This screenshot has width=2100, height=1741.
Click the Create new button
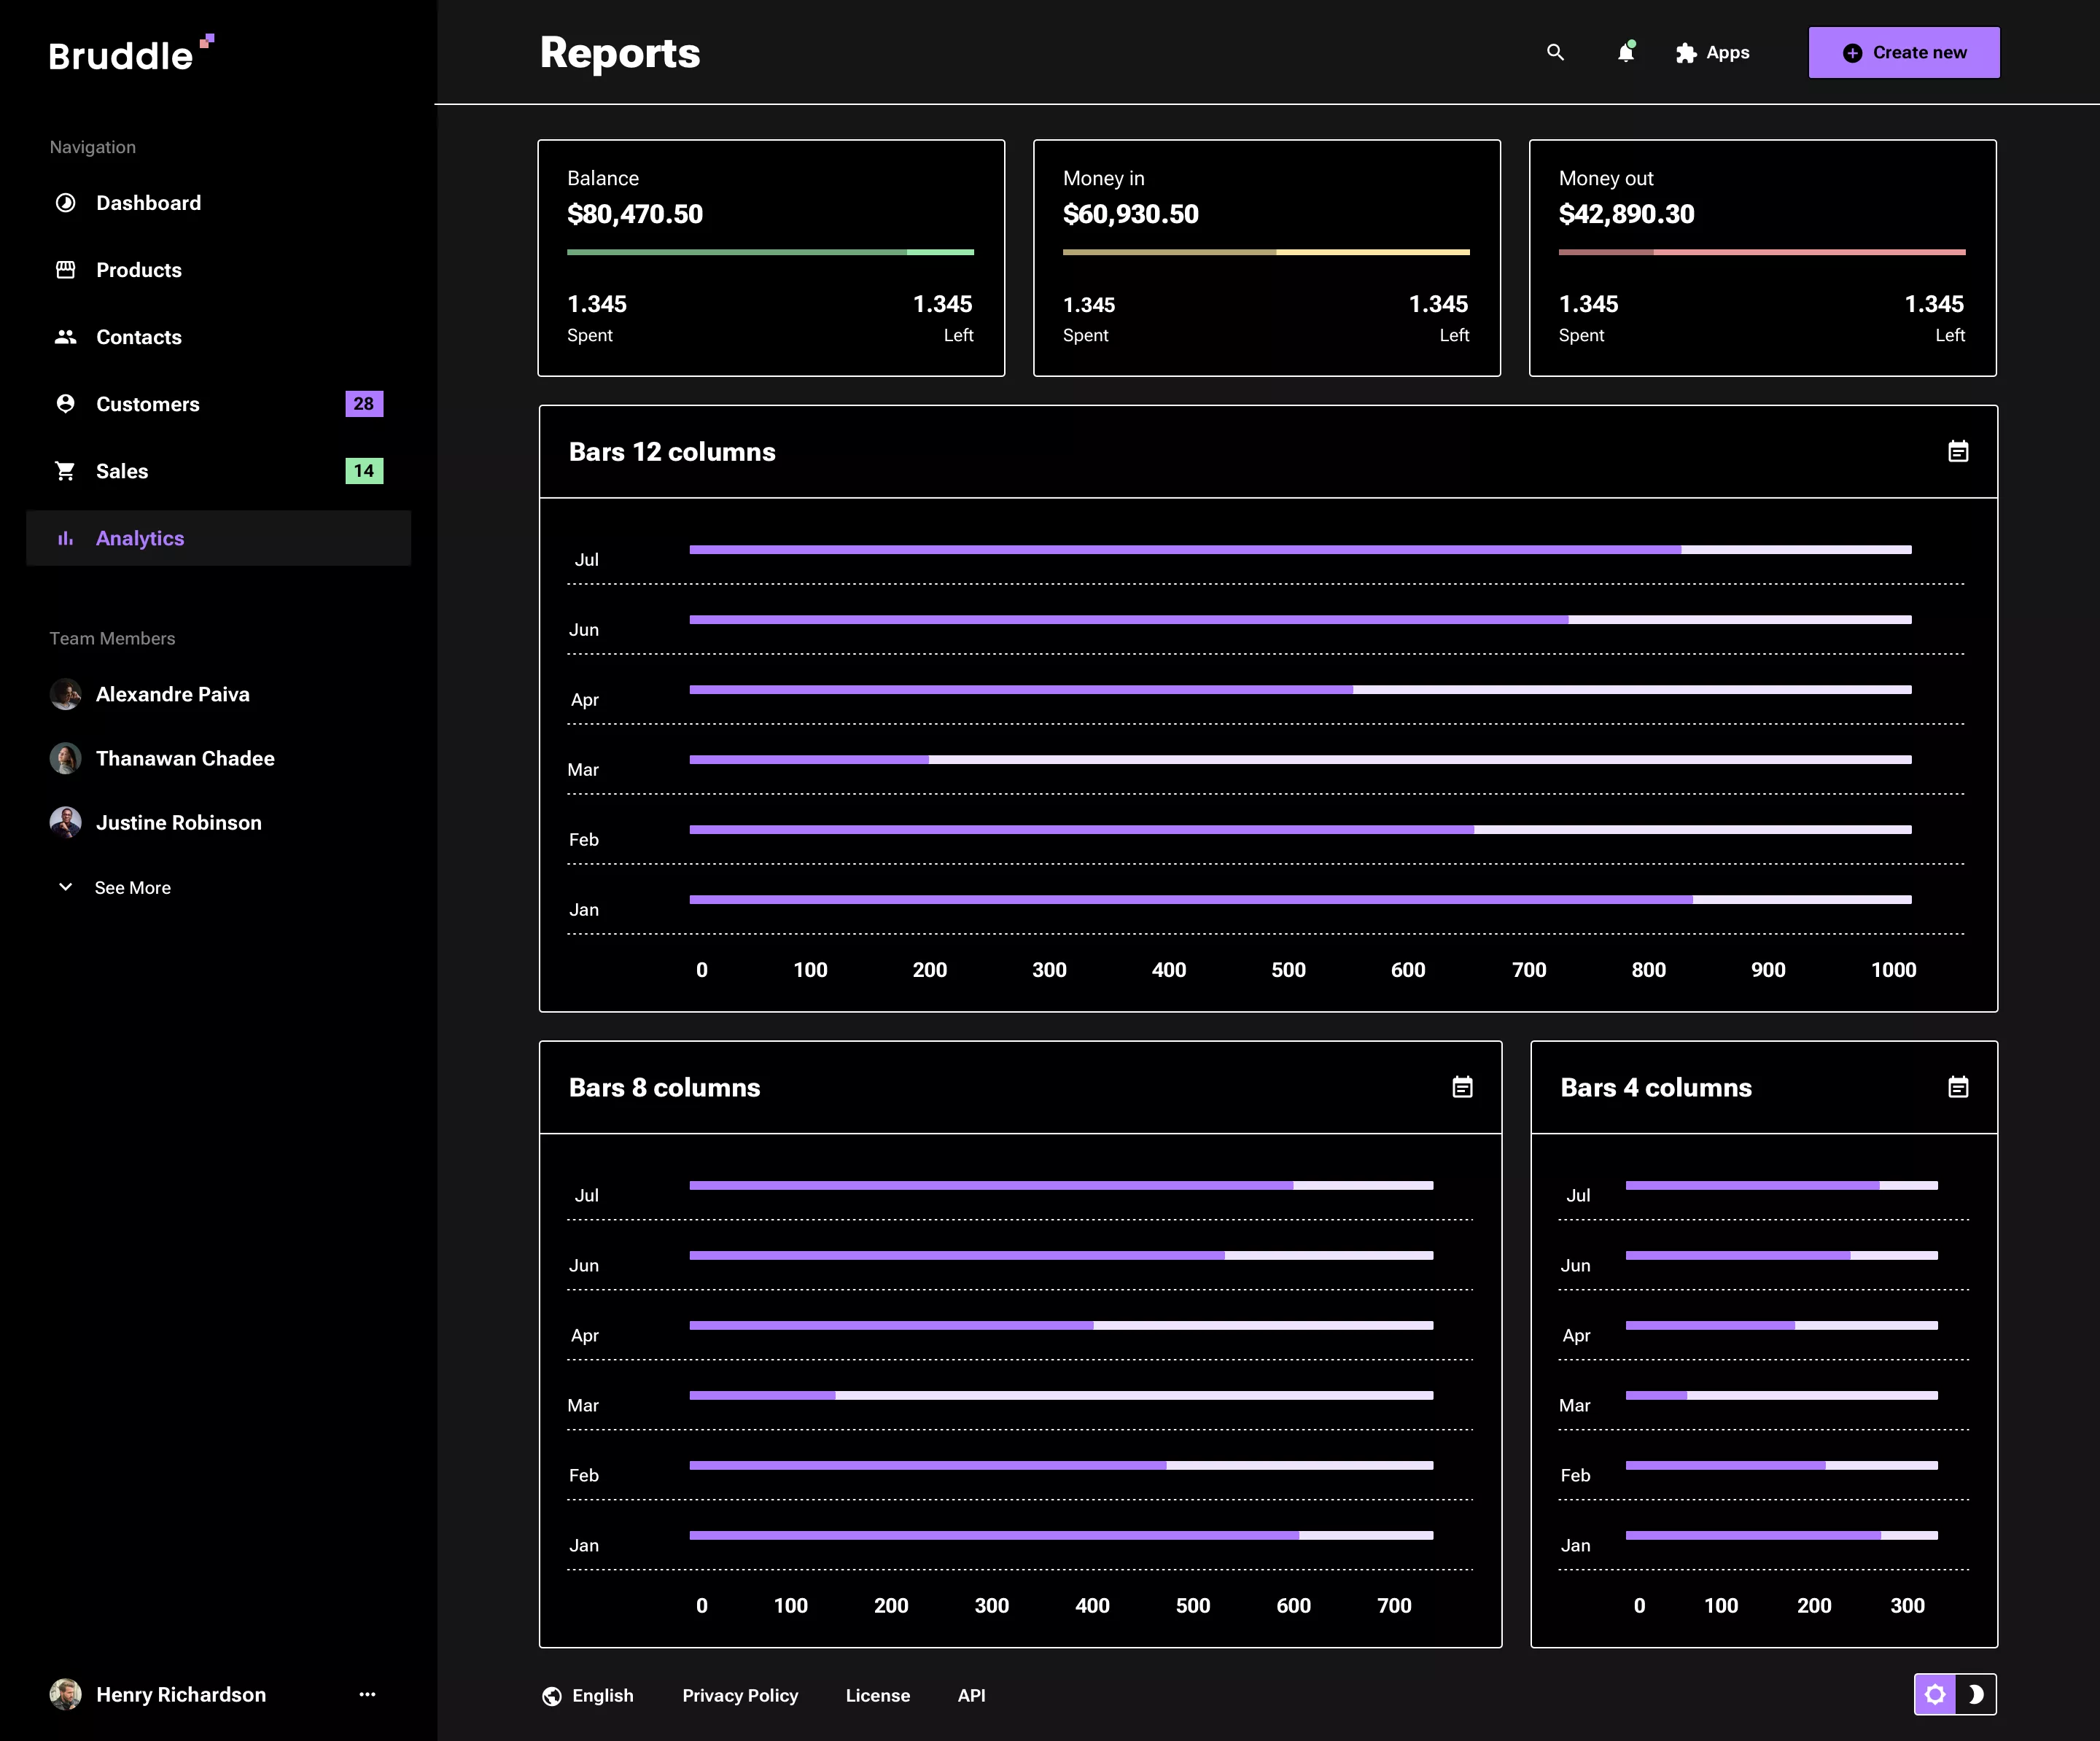click(1903, 52)
